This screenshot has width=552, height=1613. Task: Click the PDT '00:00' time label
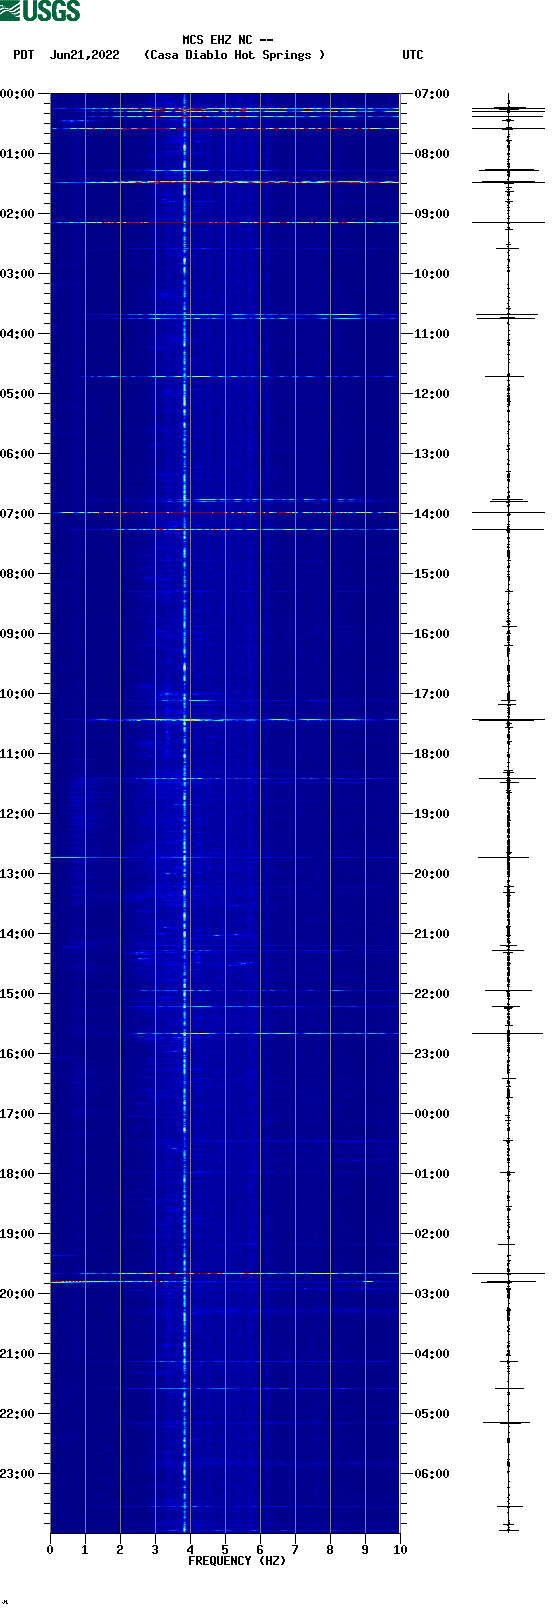point(17,94)
